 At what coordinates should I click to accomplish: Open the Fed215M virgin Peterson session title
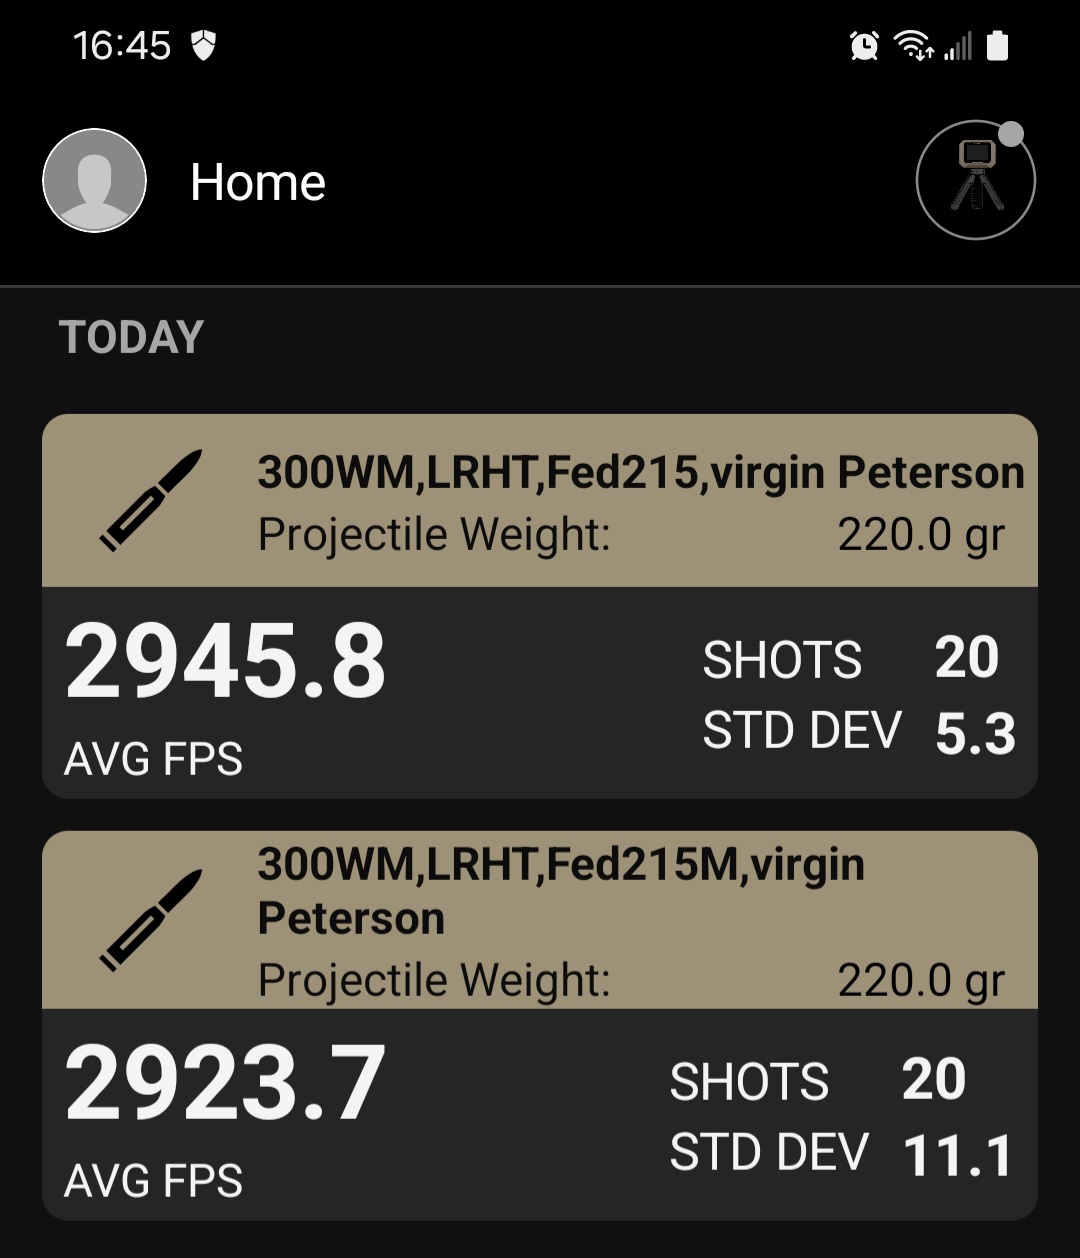561,891
